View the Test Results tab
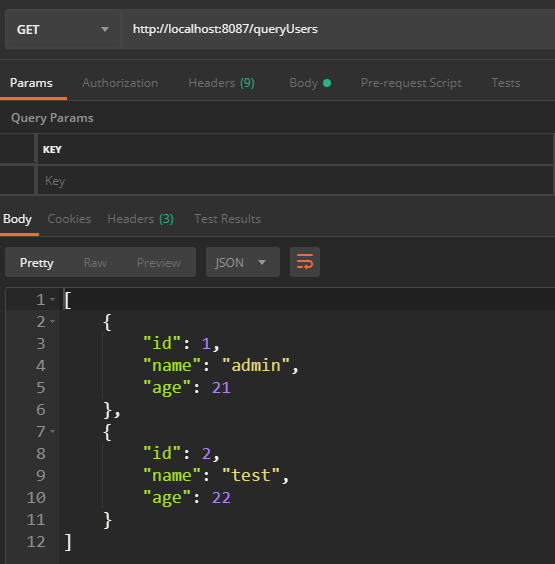The width and height of the screenshot is (555, 564). (227, 219)
